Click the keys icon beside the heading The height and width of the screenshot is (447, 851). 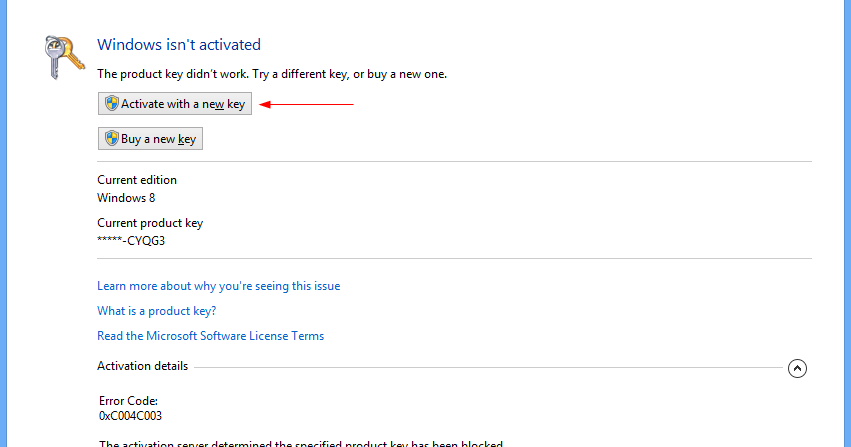coord(65,57)
